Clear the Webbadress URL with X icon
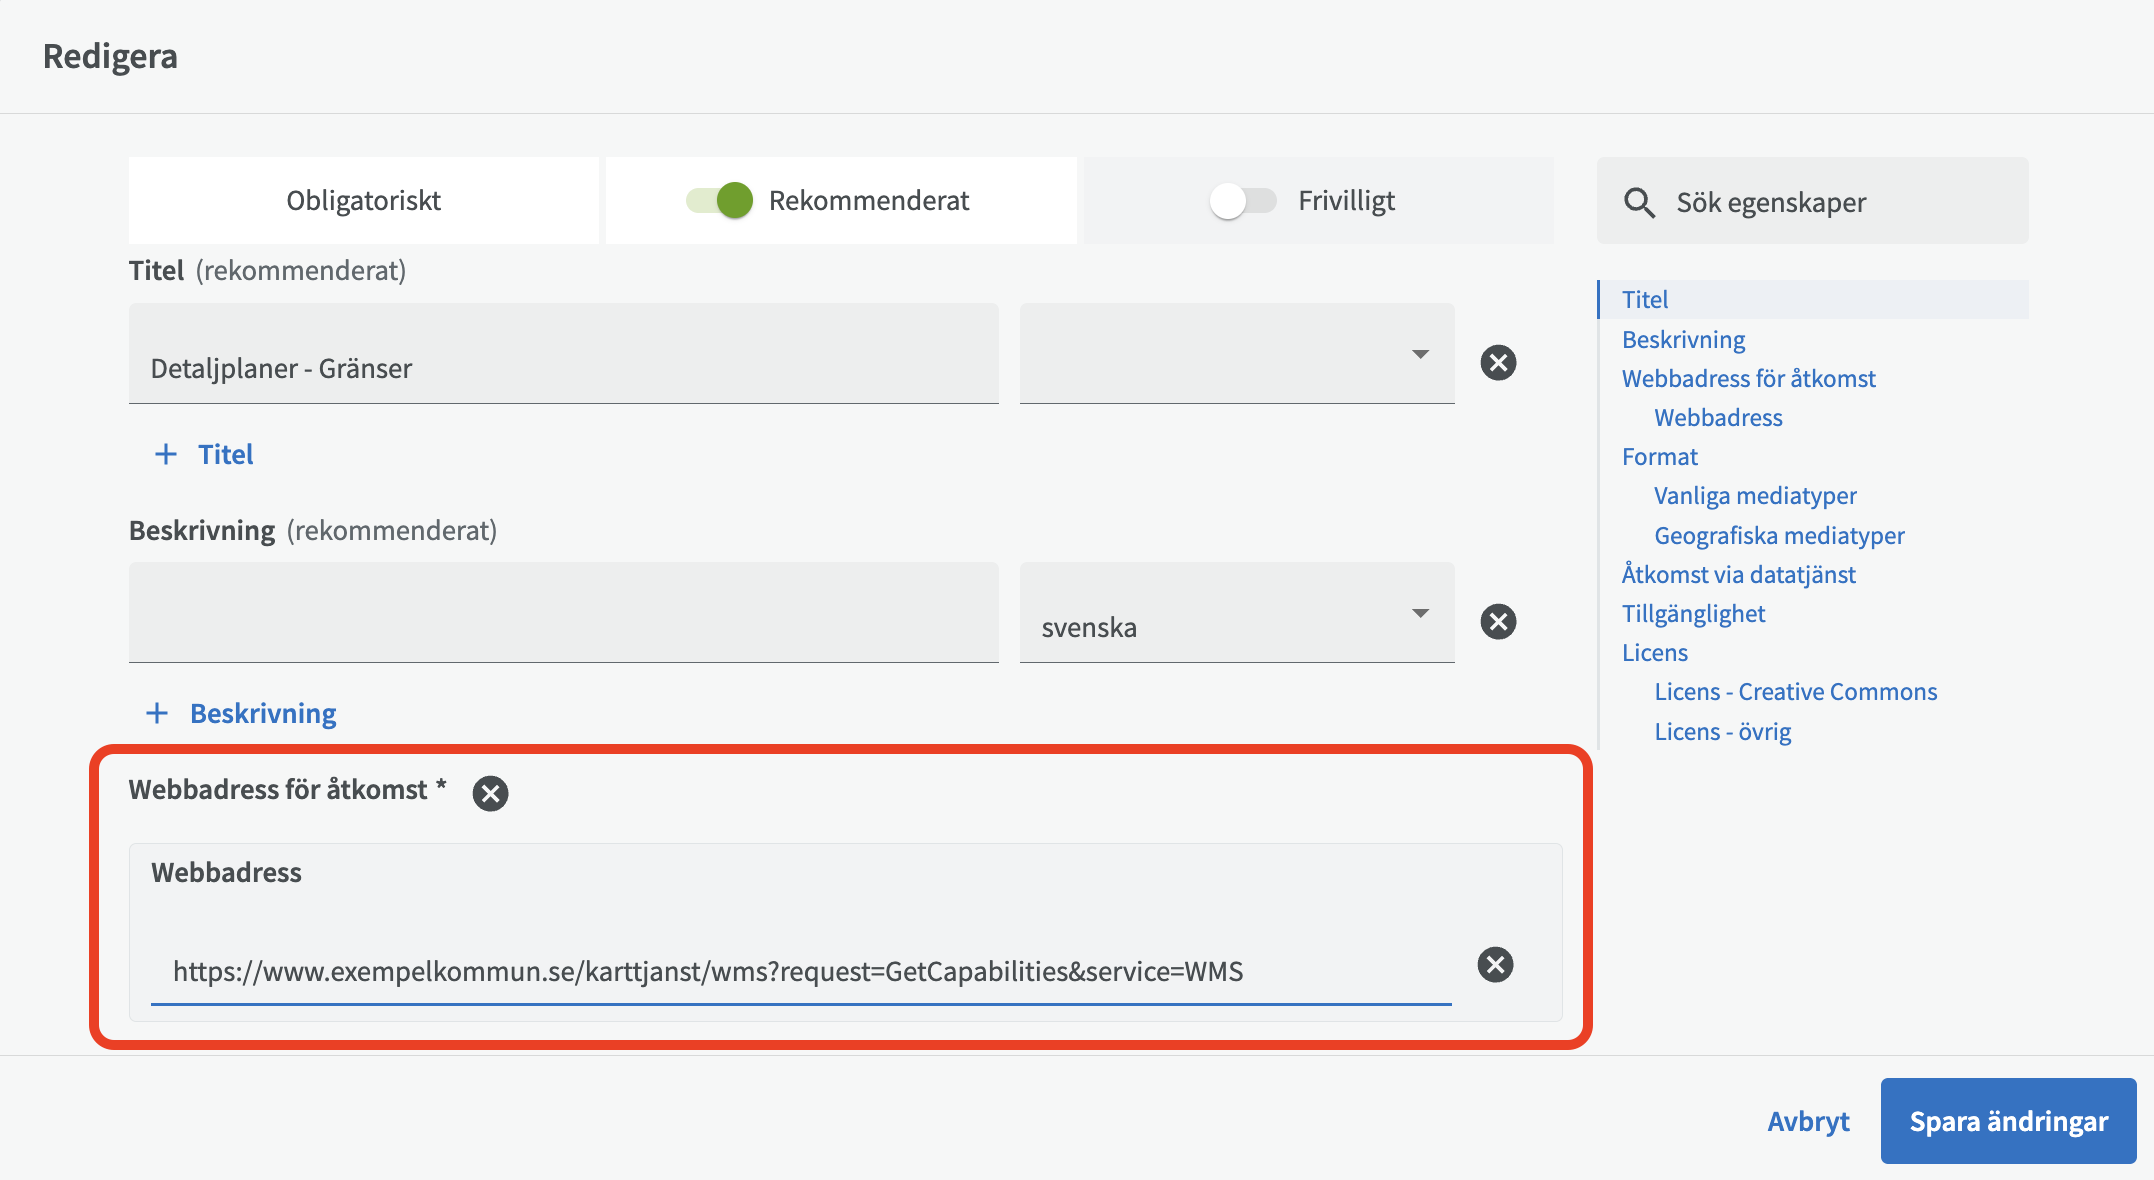This screenshot has height=1180, width=2154. [1495, 964]
